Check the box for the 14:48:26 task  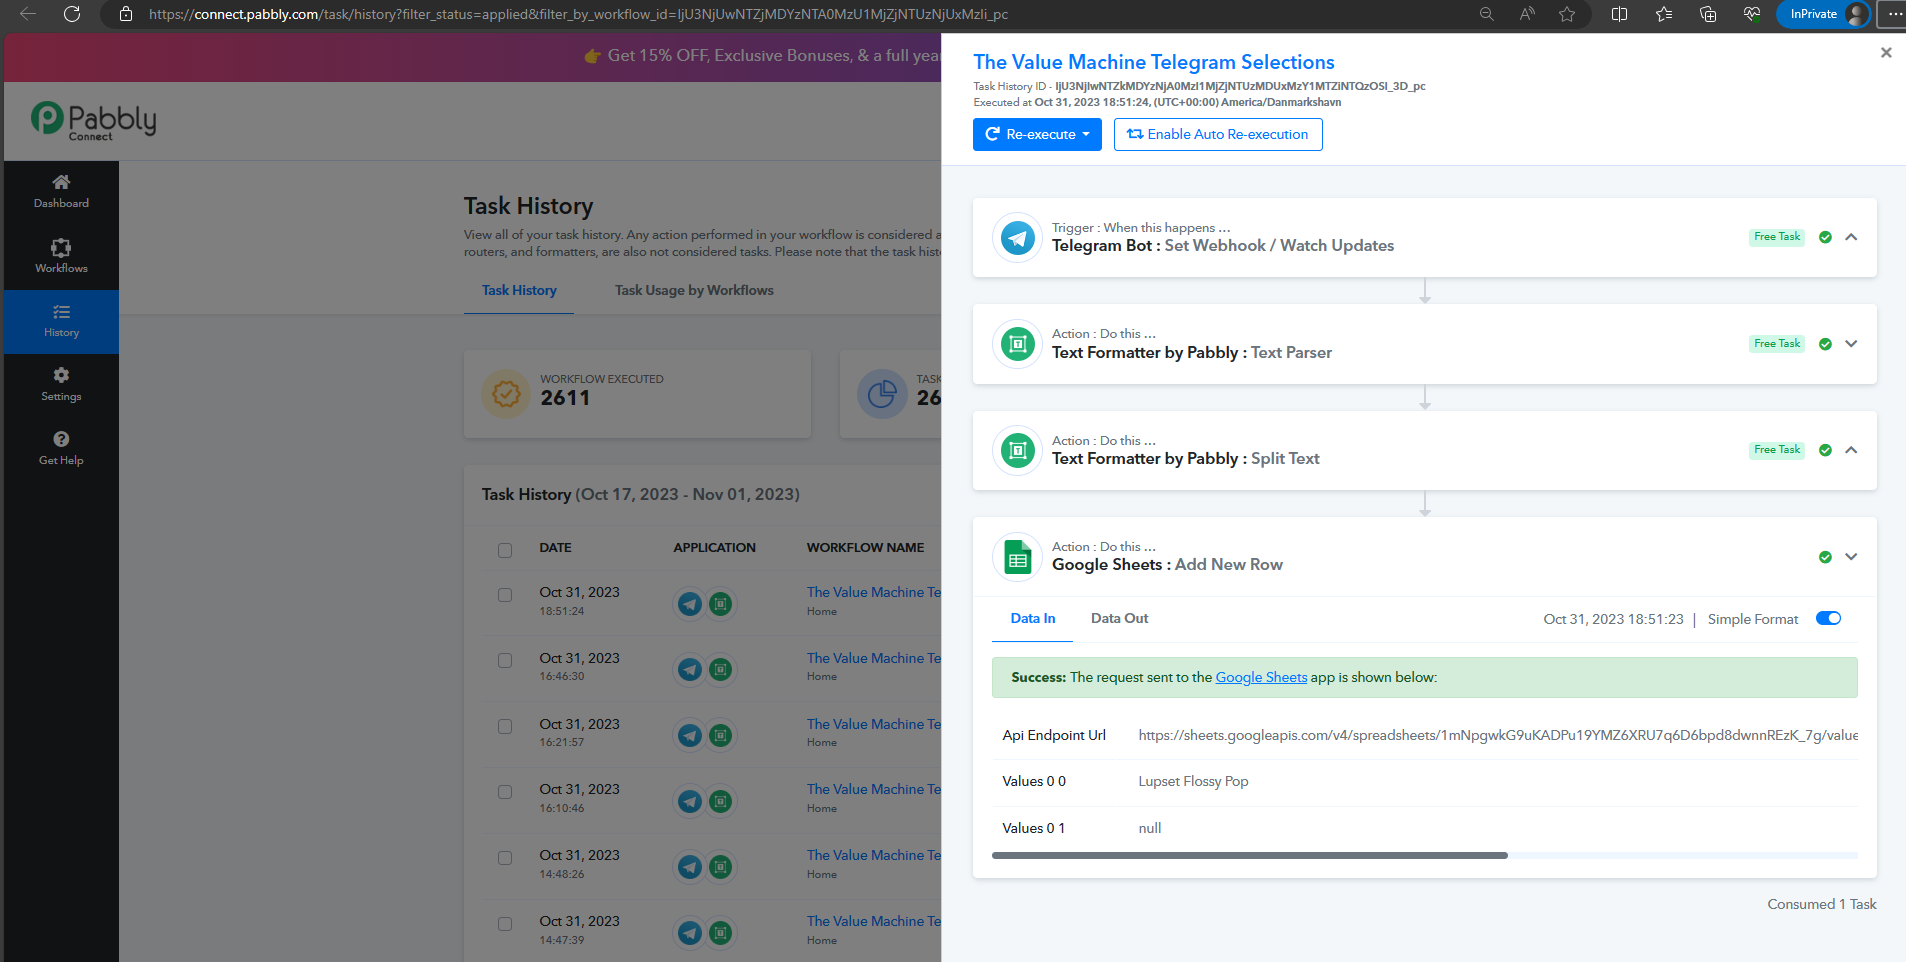[505, 858]
